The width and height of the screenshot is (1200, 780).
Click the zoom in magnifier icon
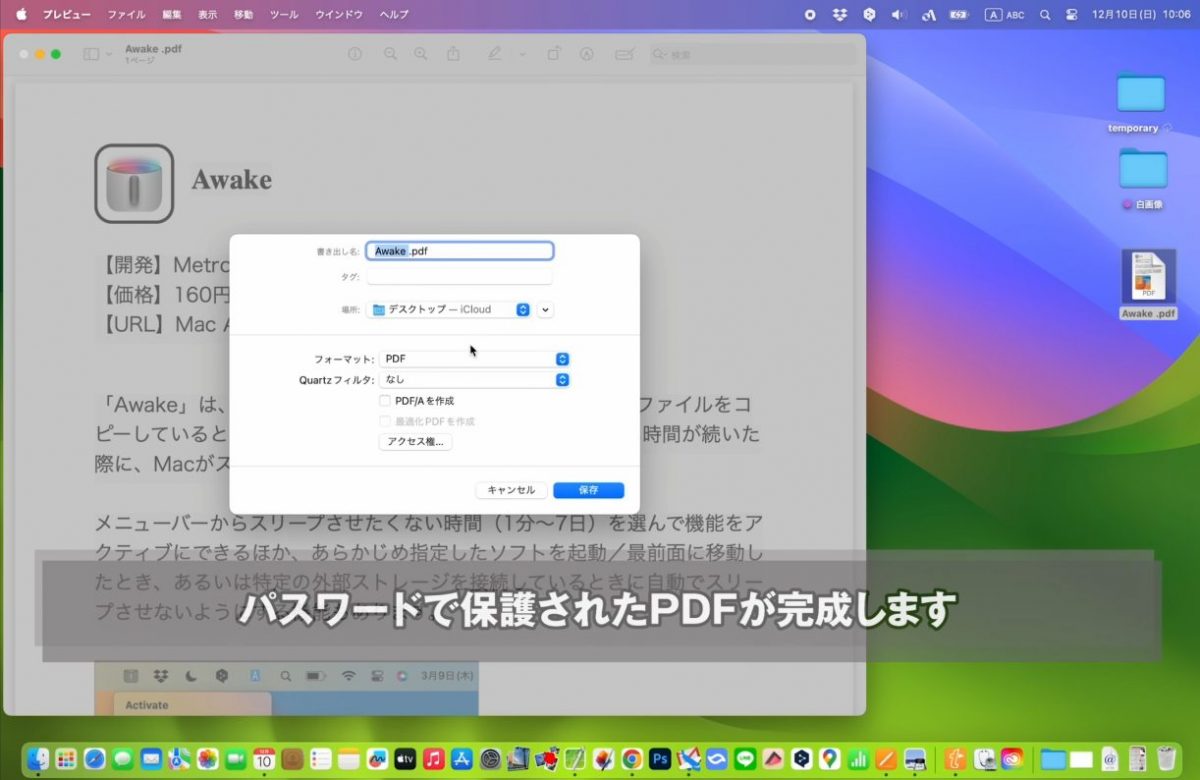tap(421, 54)
